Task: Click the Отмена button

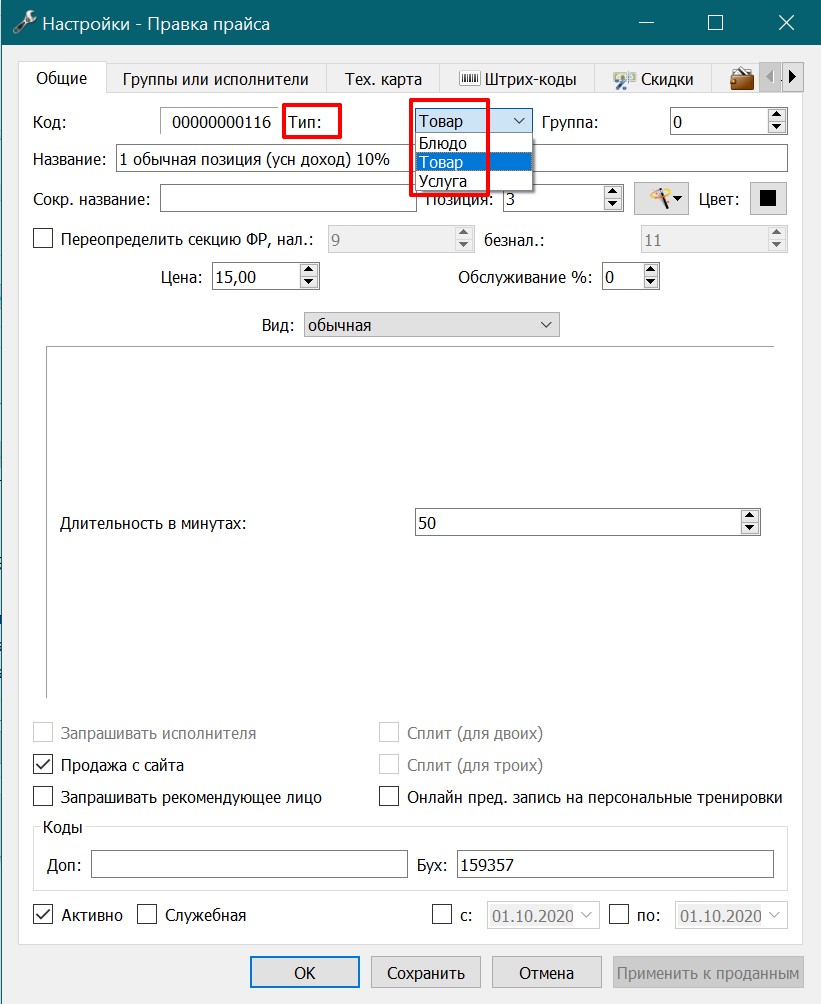Action: (546, 973)
